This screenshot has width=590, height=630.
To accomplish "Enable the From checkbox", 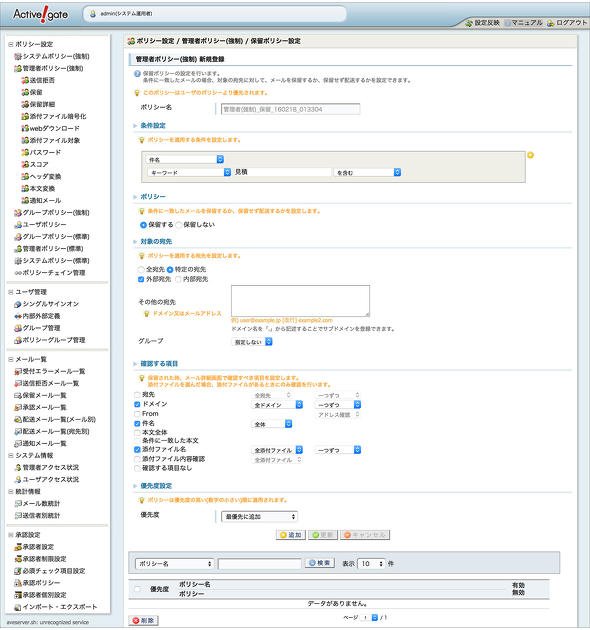I will pos(137,414).
